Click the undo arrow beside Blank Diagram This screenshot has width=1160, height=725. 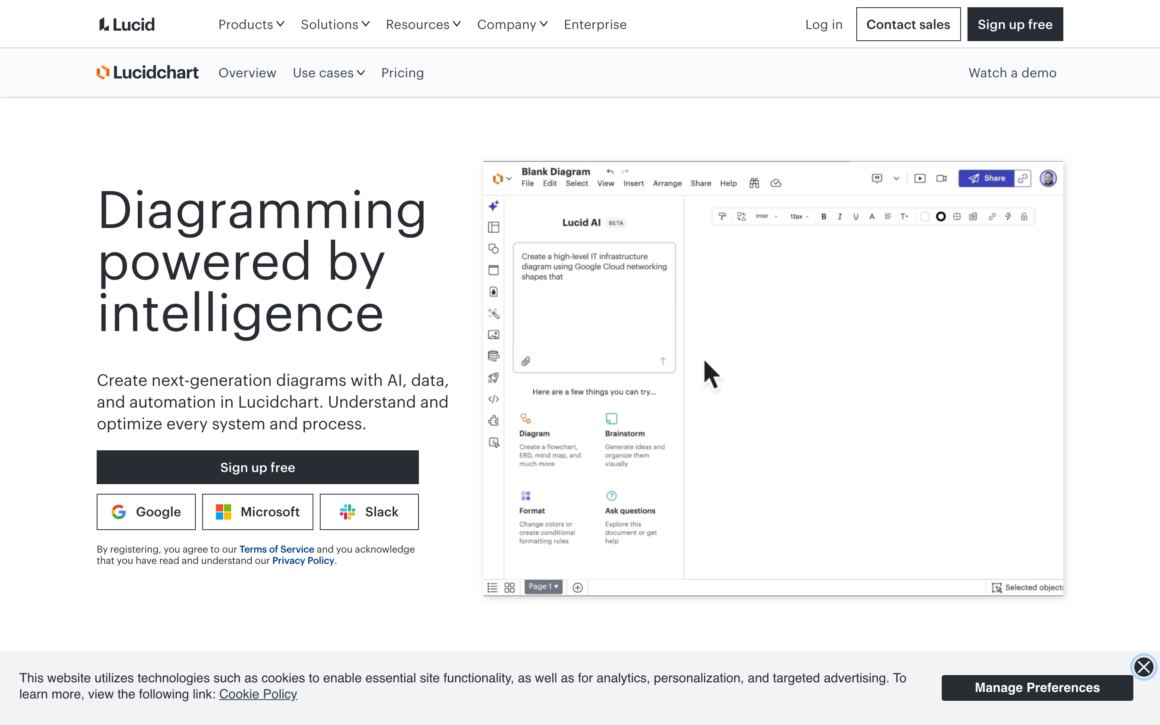610,172
